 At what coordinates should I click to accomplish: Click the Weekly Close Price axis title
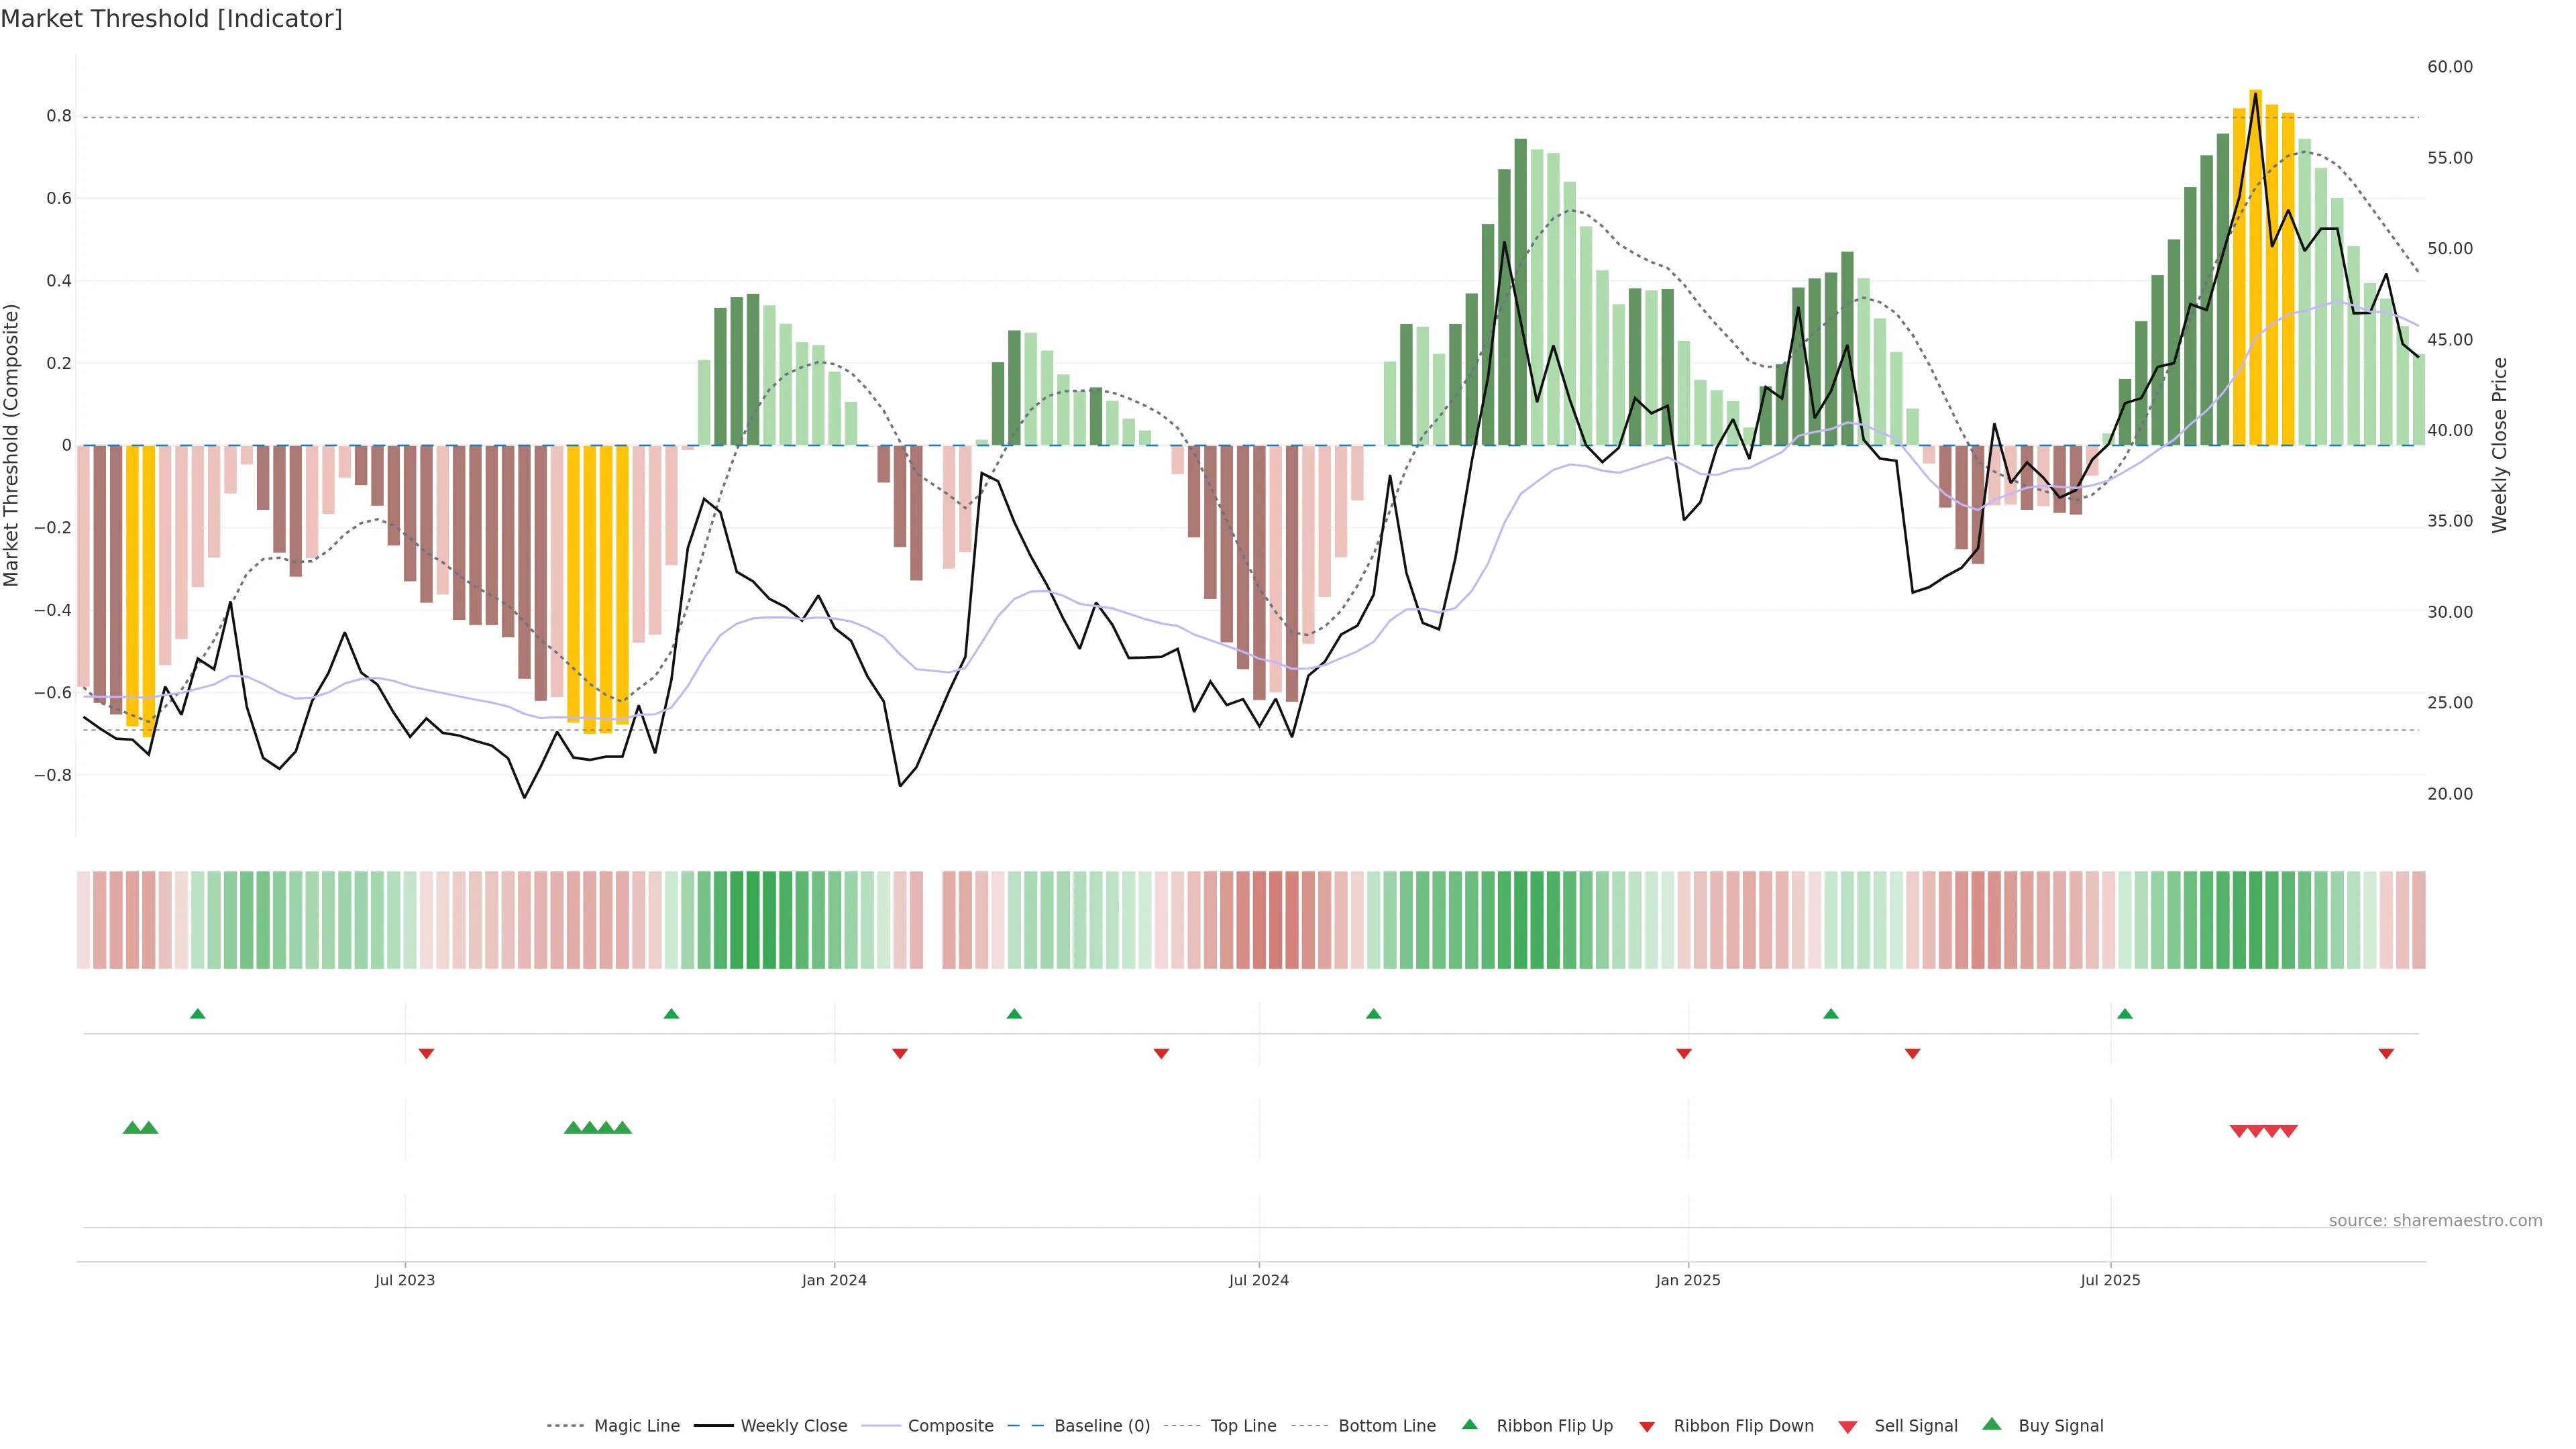(2500, 445)
